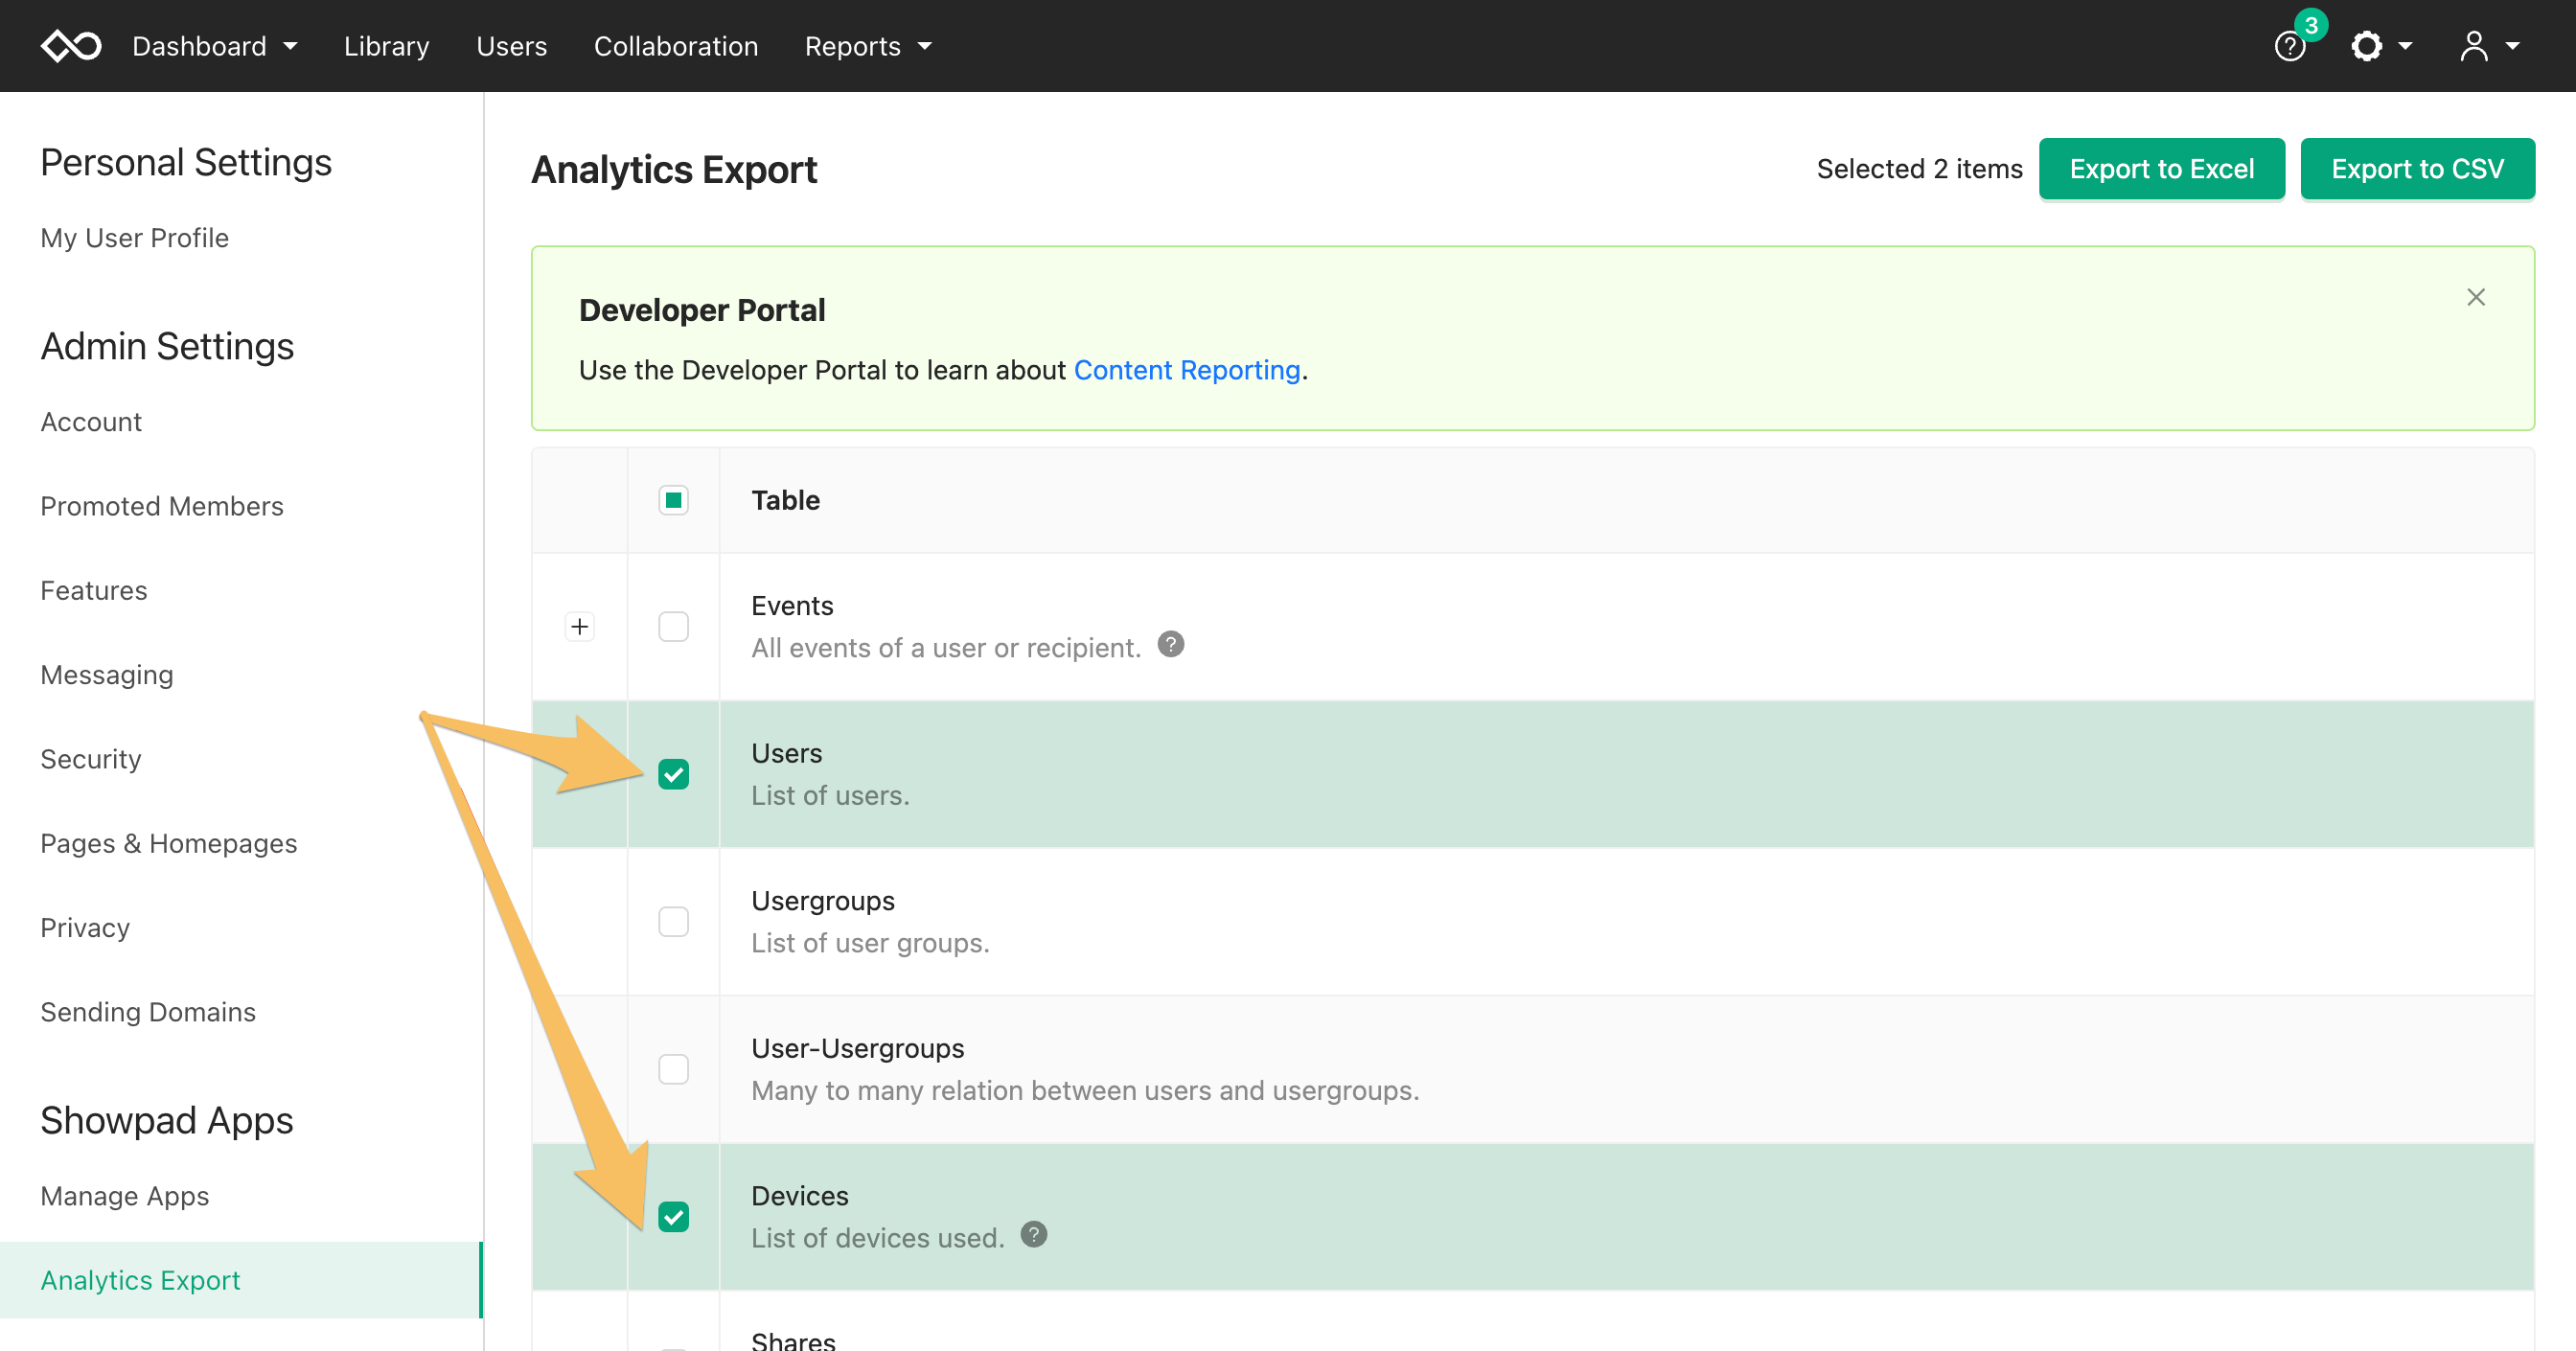Open Pages & Homepages settings

[169, 844]
